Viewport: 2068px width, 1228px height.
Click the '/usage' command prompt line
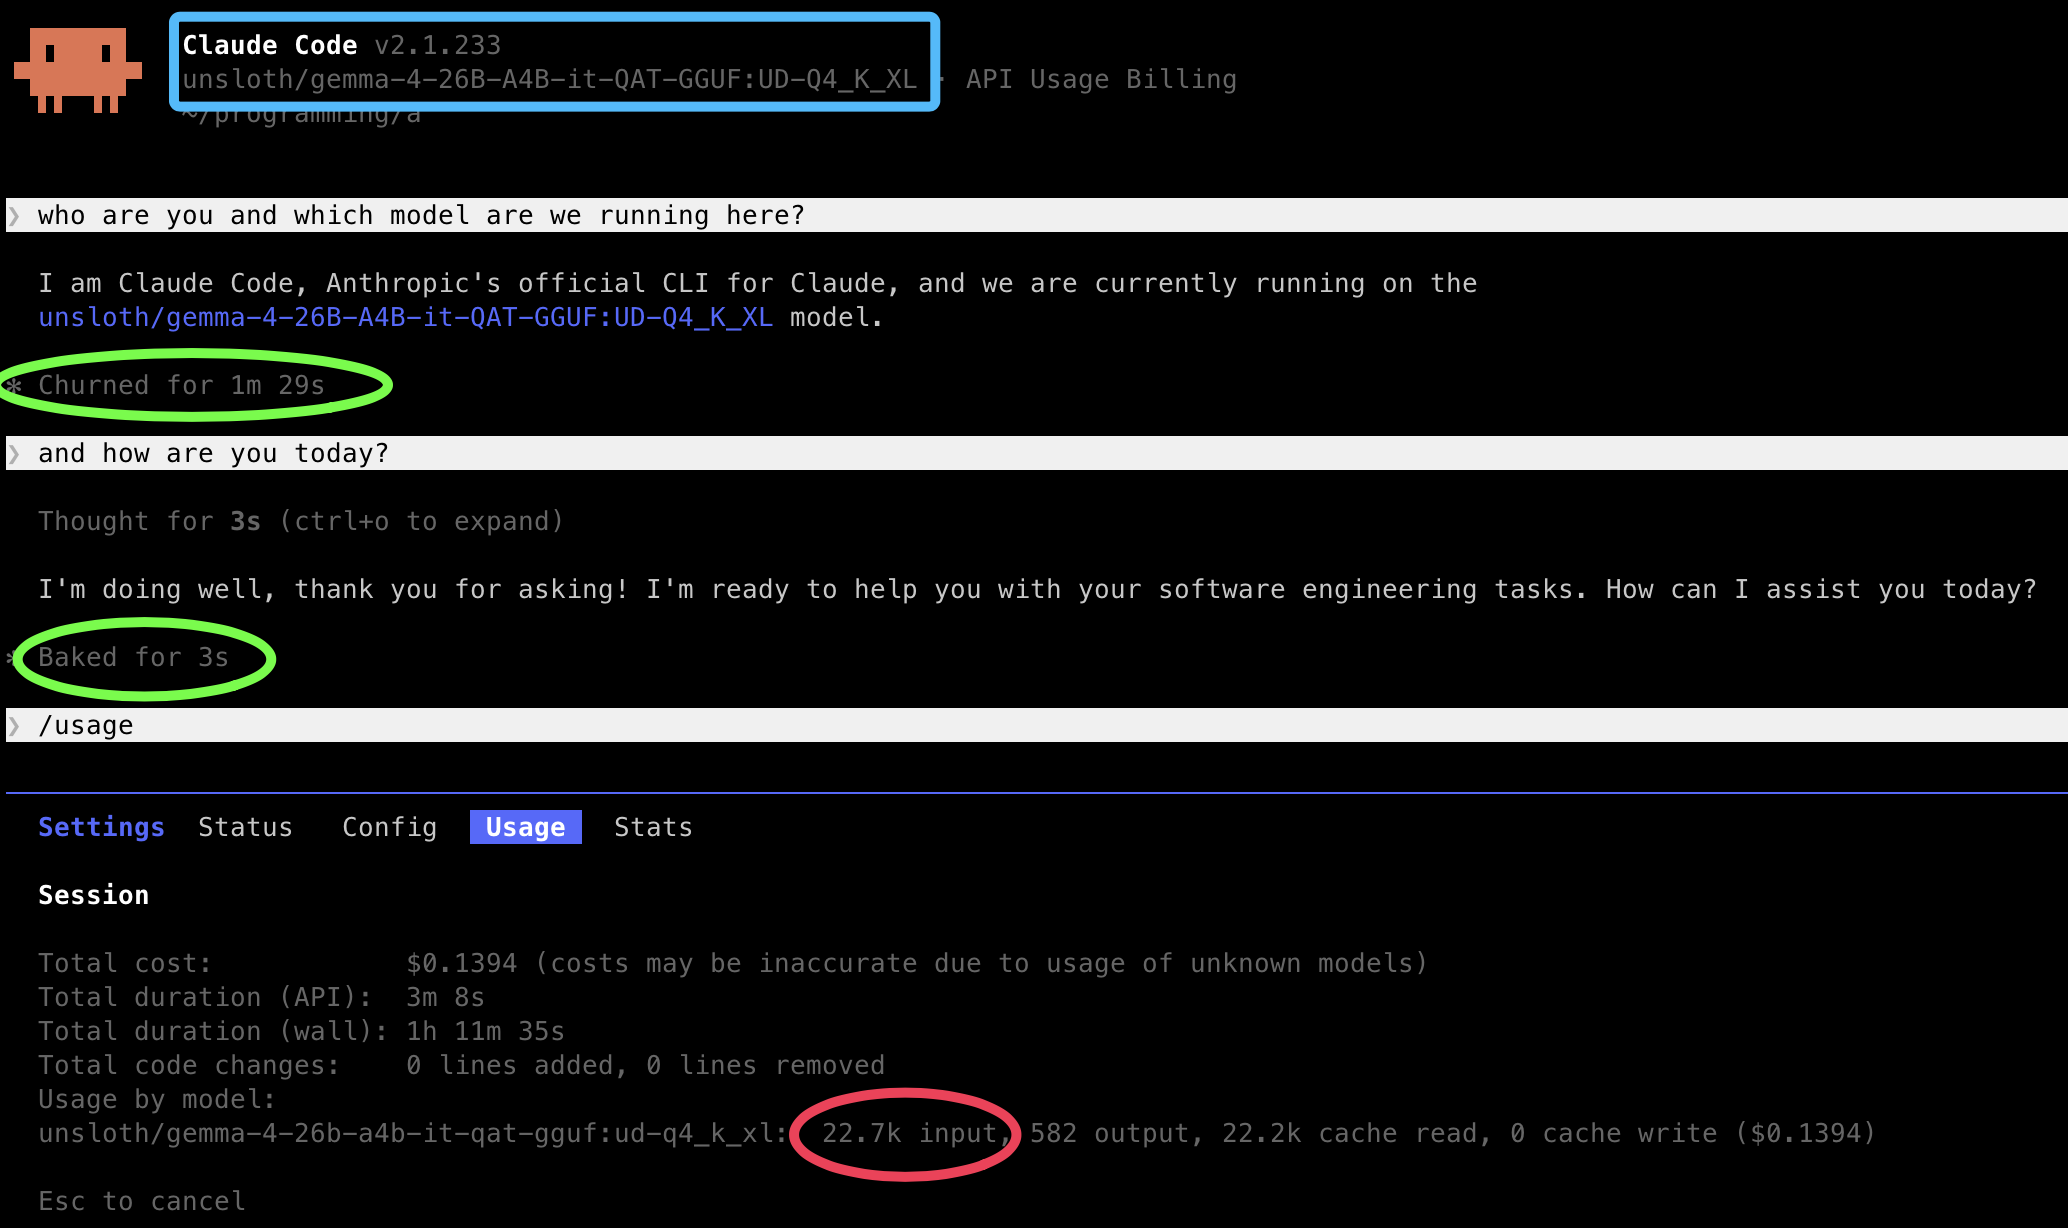pos(1037,725)
